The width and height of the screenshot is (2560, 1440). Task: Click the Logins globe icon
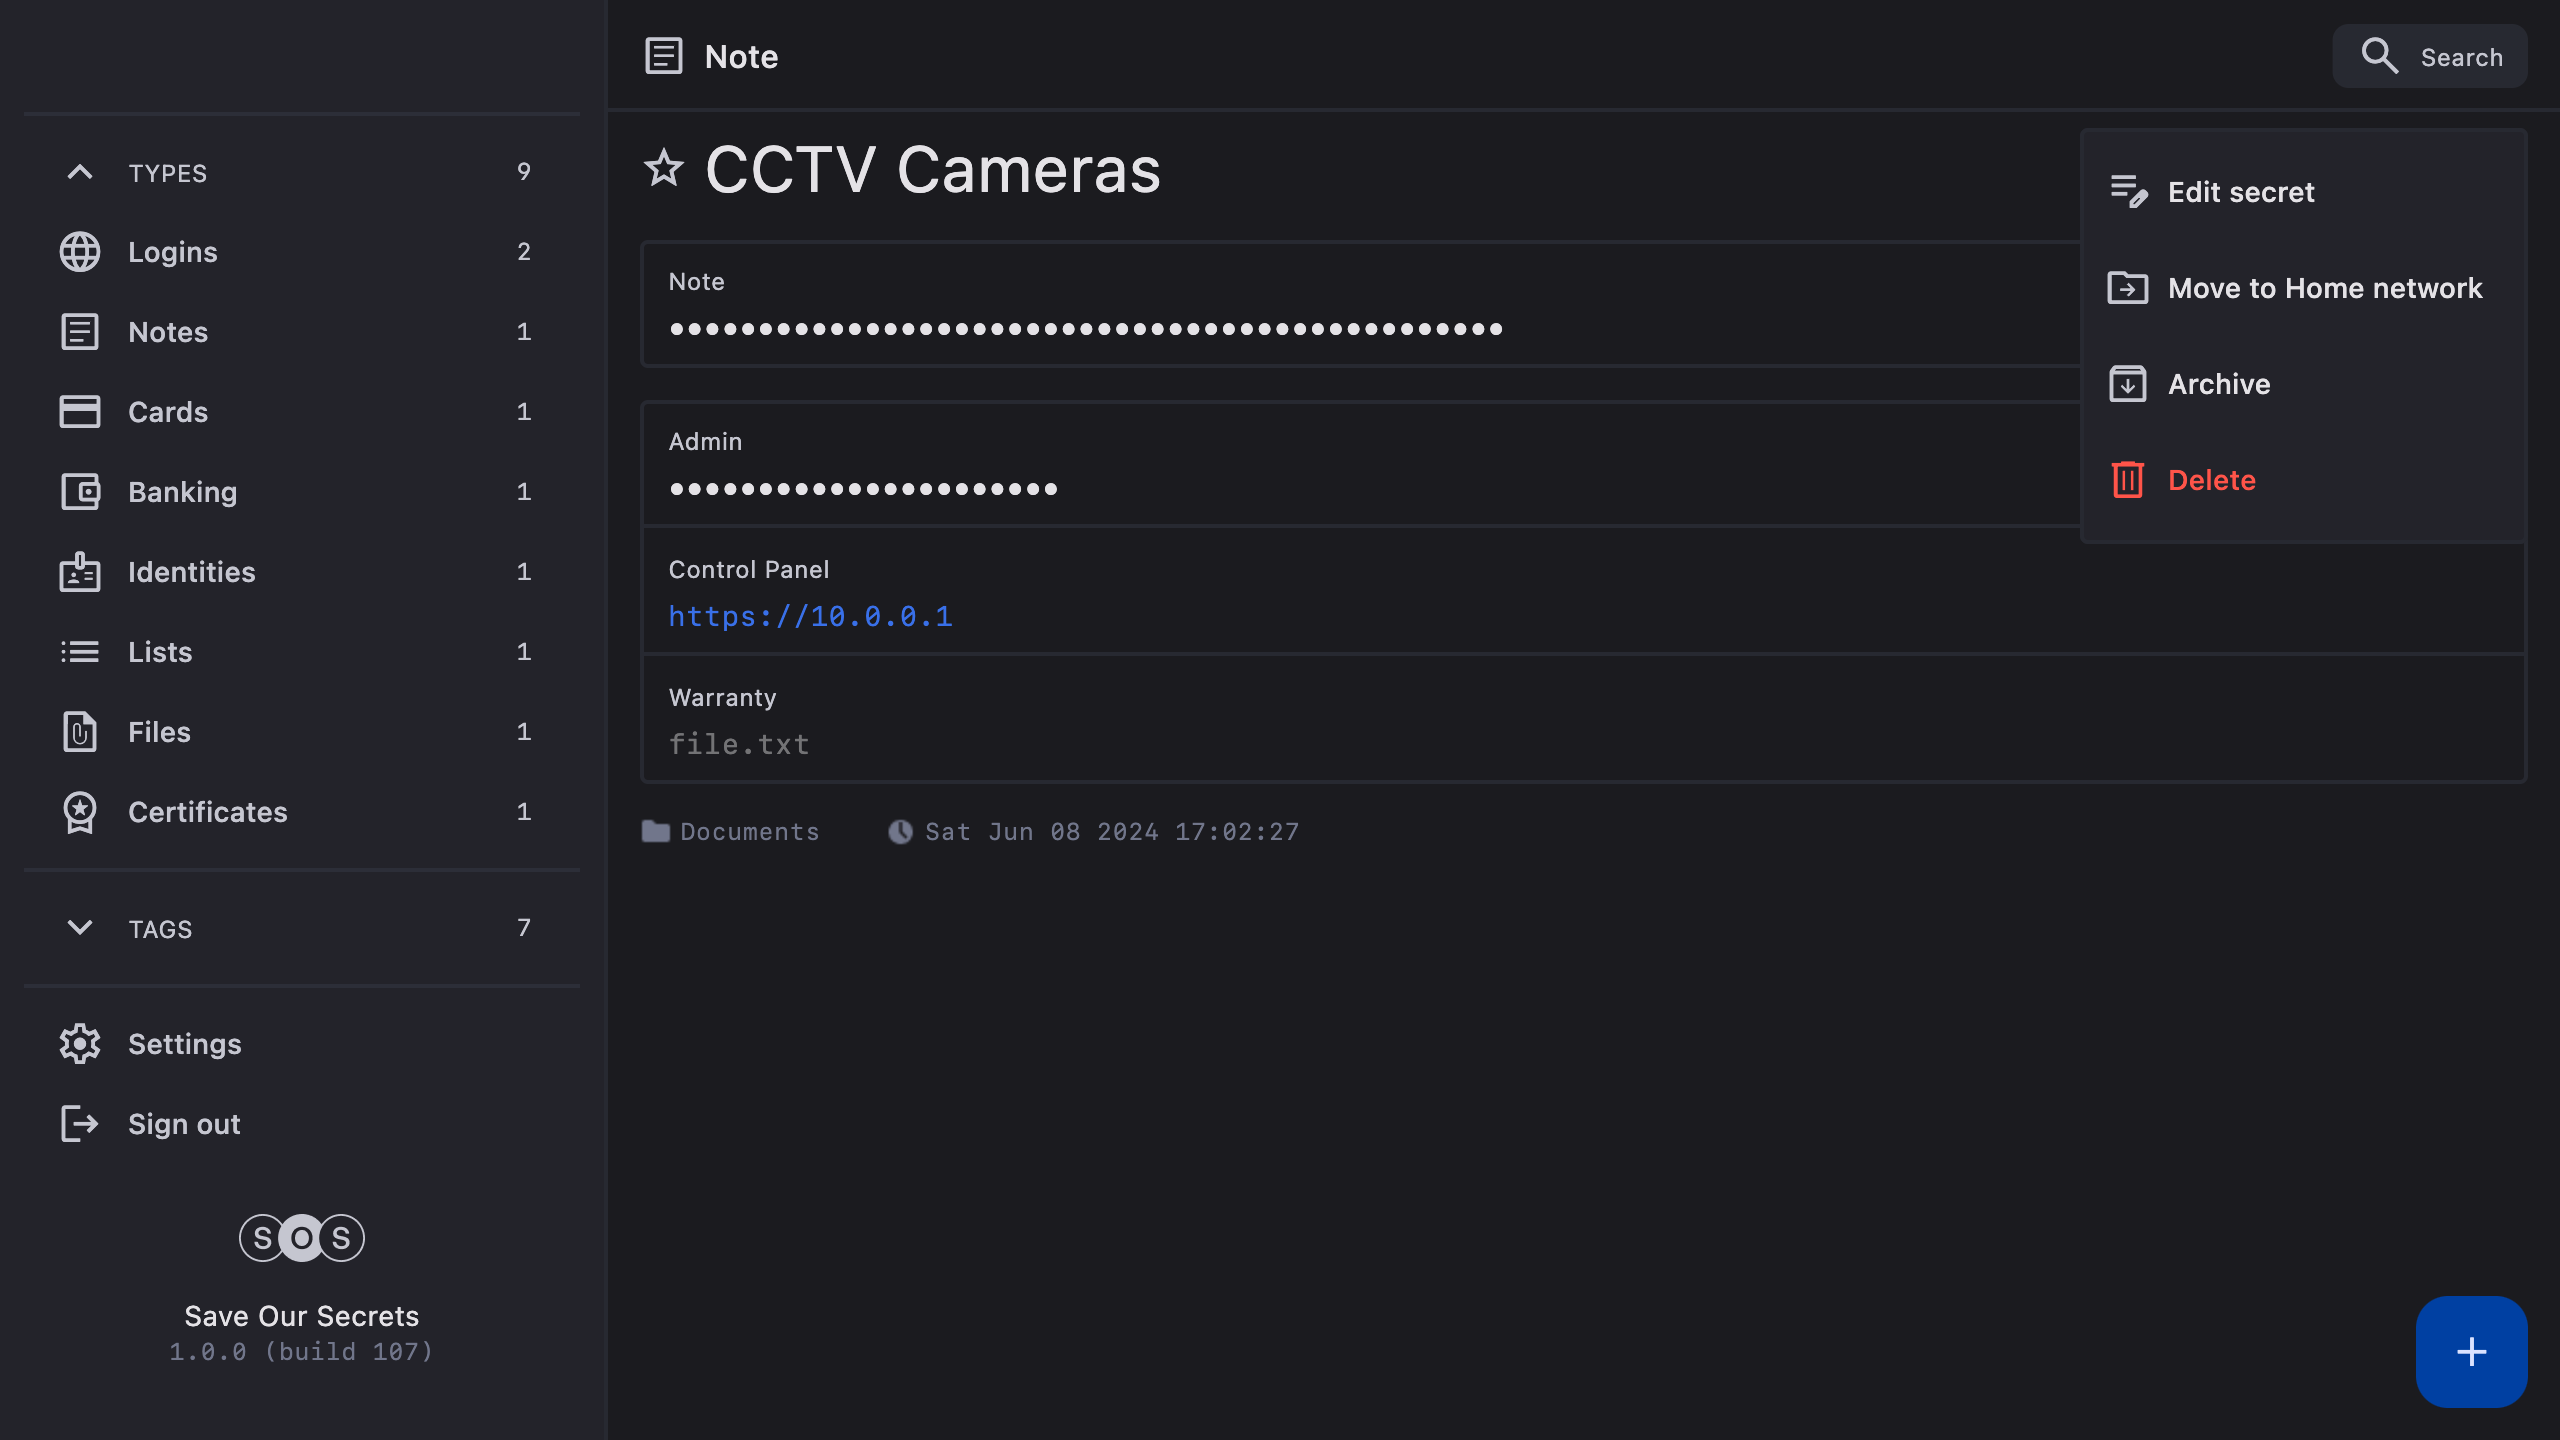[80, 252]
